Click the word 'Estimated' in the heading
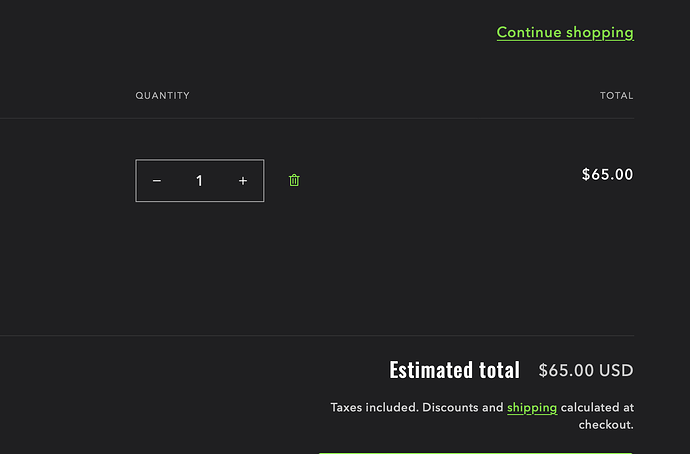Viewport: 690px width, 454px height. tap(430, 370)
